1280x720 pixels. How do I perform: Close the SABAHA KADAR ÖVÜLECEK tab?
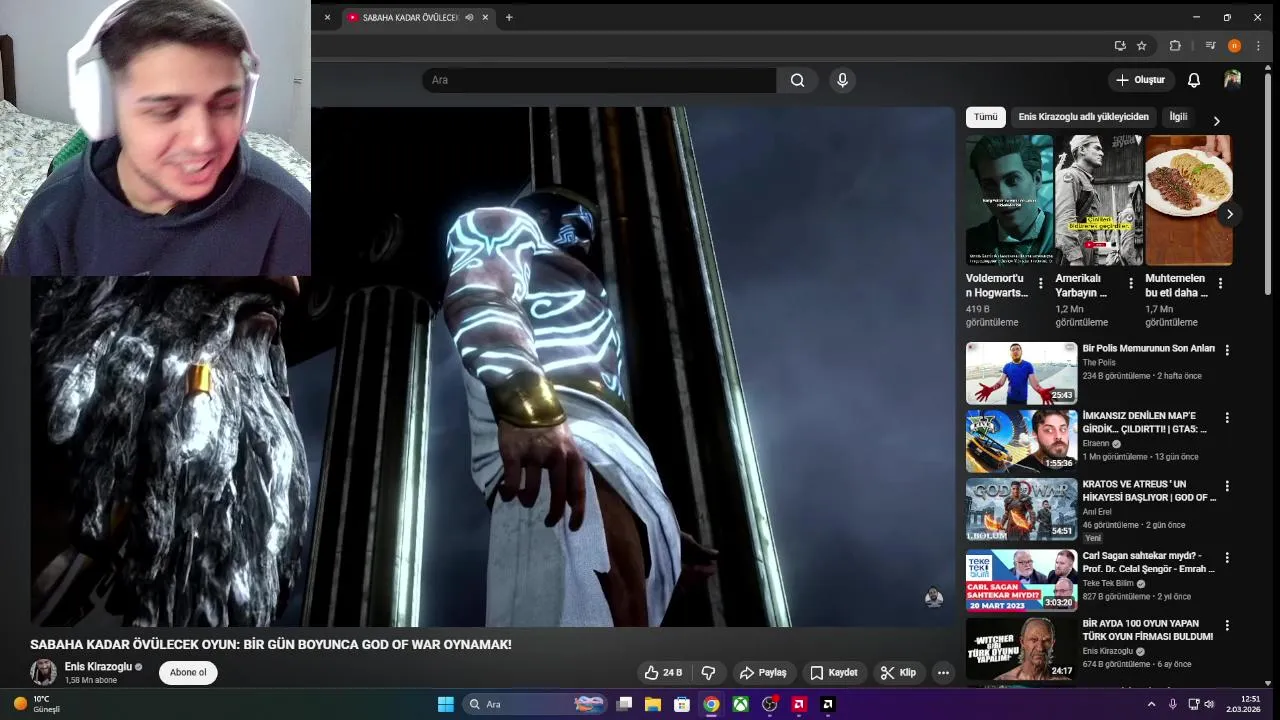point(485,17)
